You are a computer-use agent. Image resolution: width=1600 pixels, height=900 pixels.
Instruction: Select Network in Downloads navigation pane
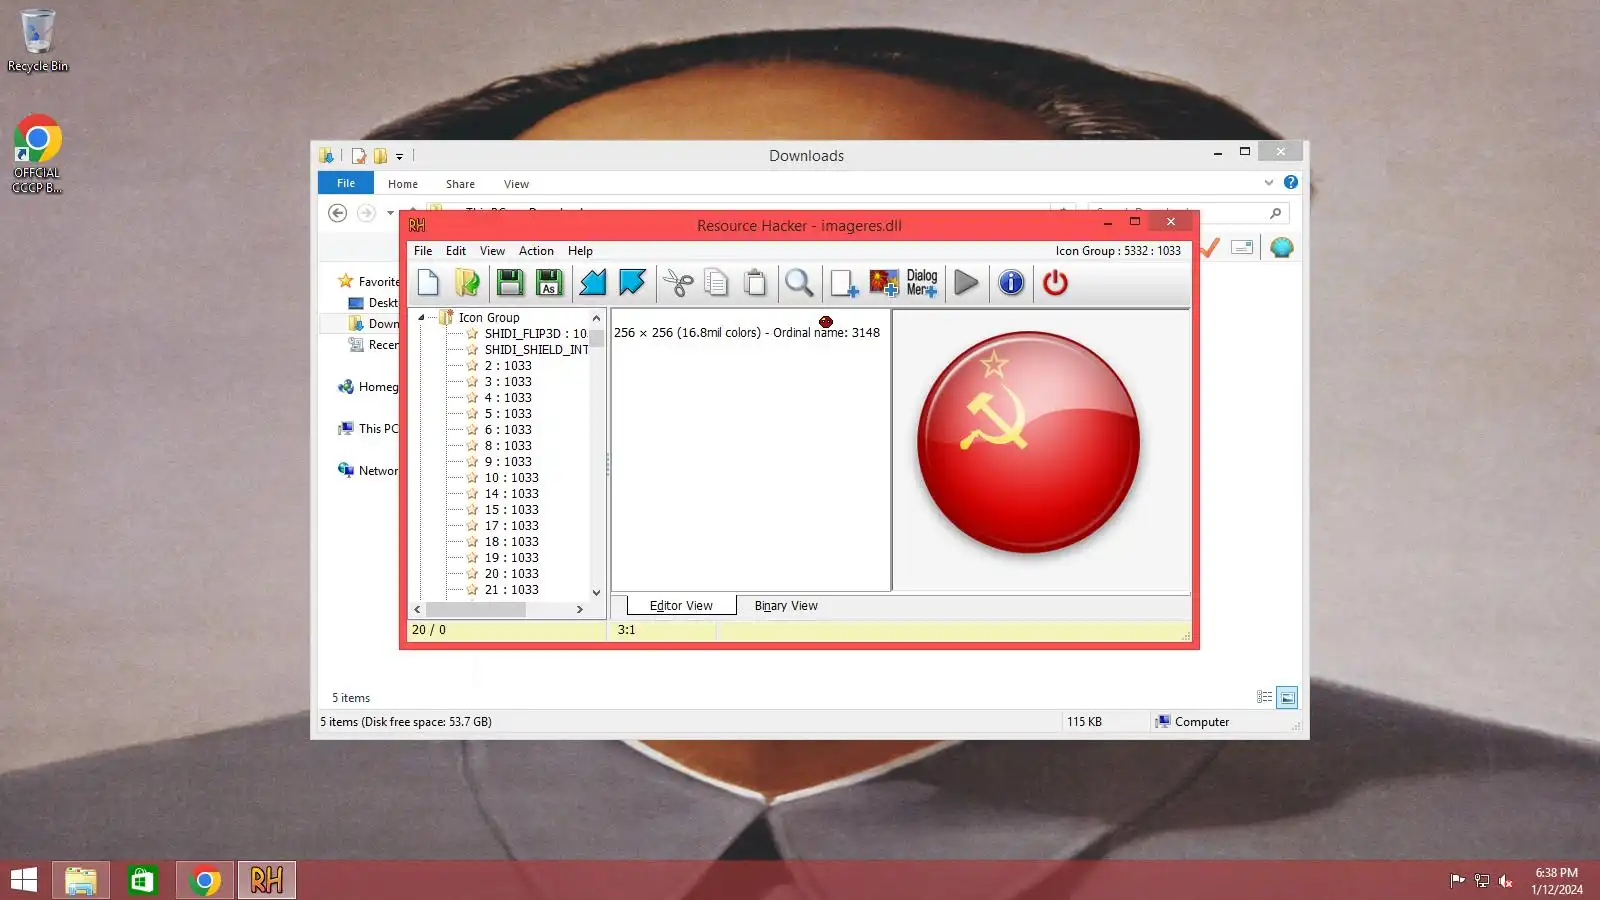pos(369,471)
